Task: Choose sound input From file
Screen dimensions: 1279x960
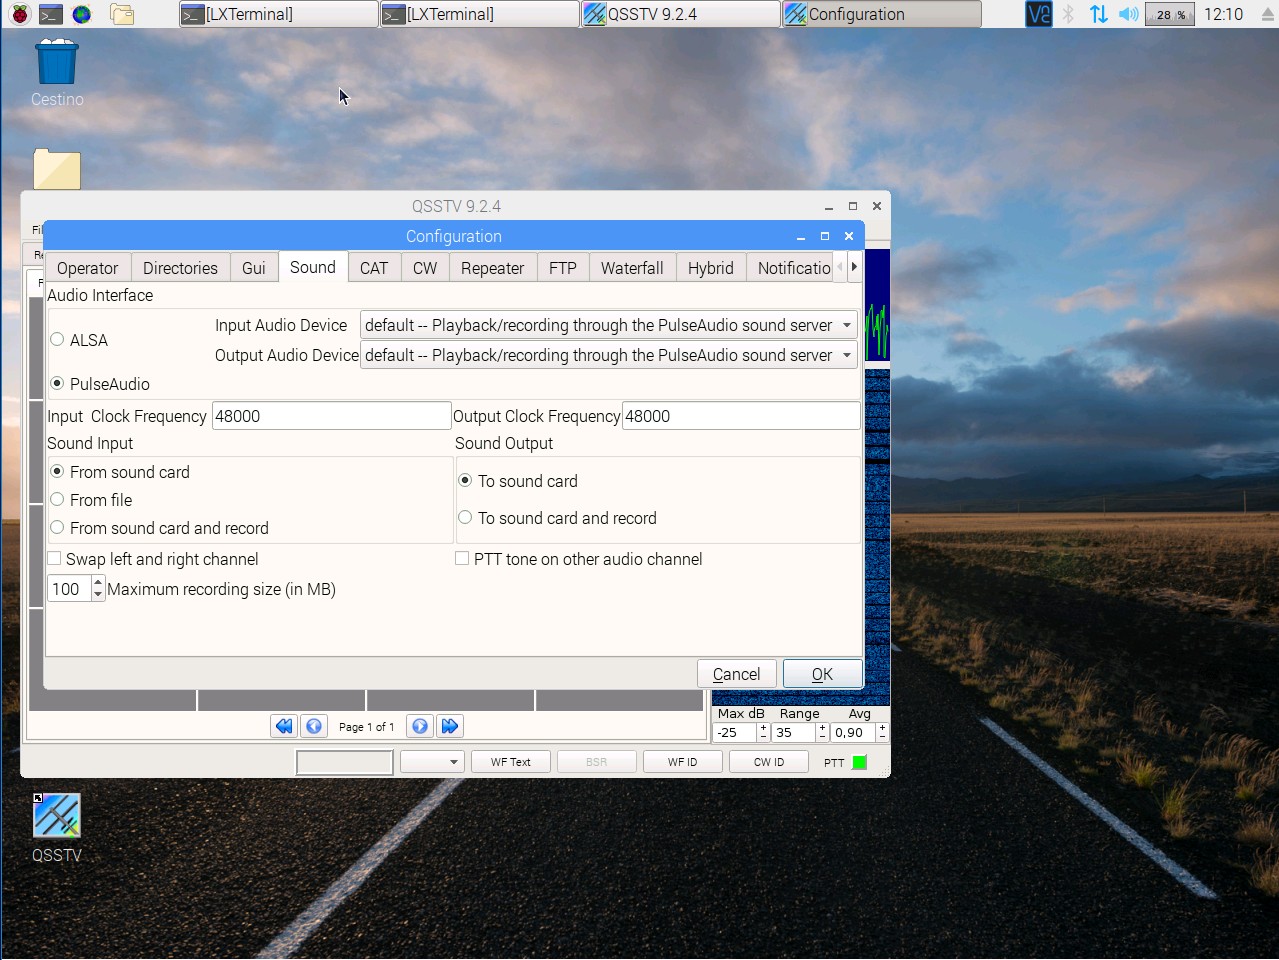Action: [x=57, y=500]
